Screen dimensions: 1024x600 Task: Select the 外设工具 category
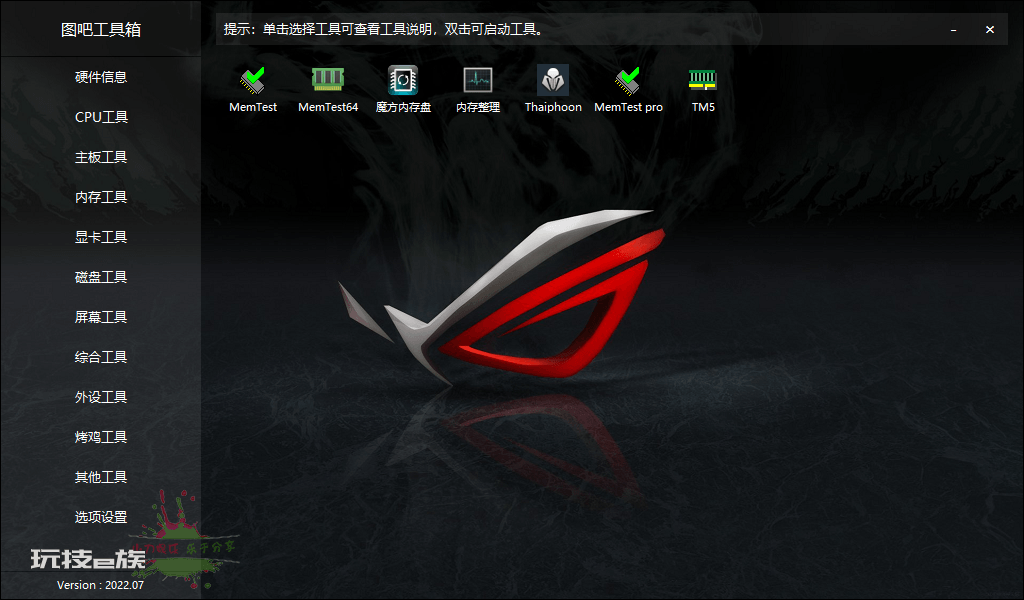(101, 397)
